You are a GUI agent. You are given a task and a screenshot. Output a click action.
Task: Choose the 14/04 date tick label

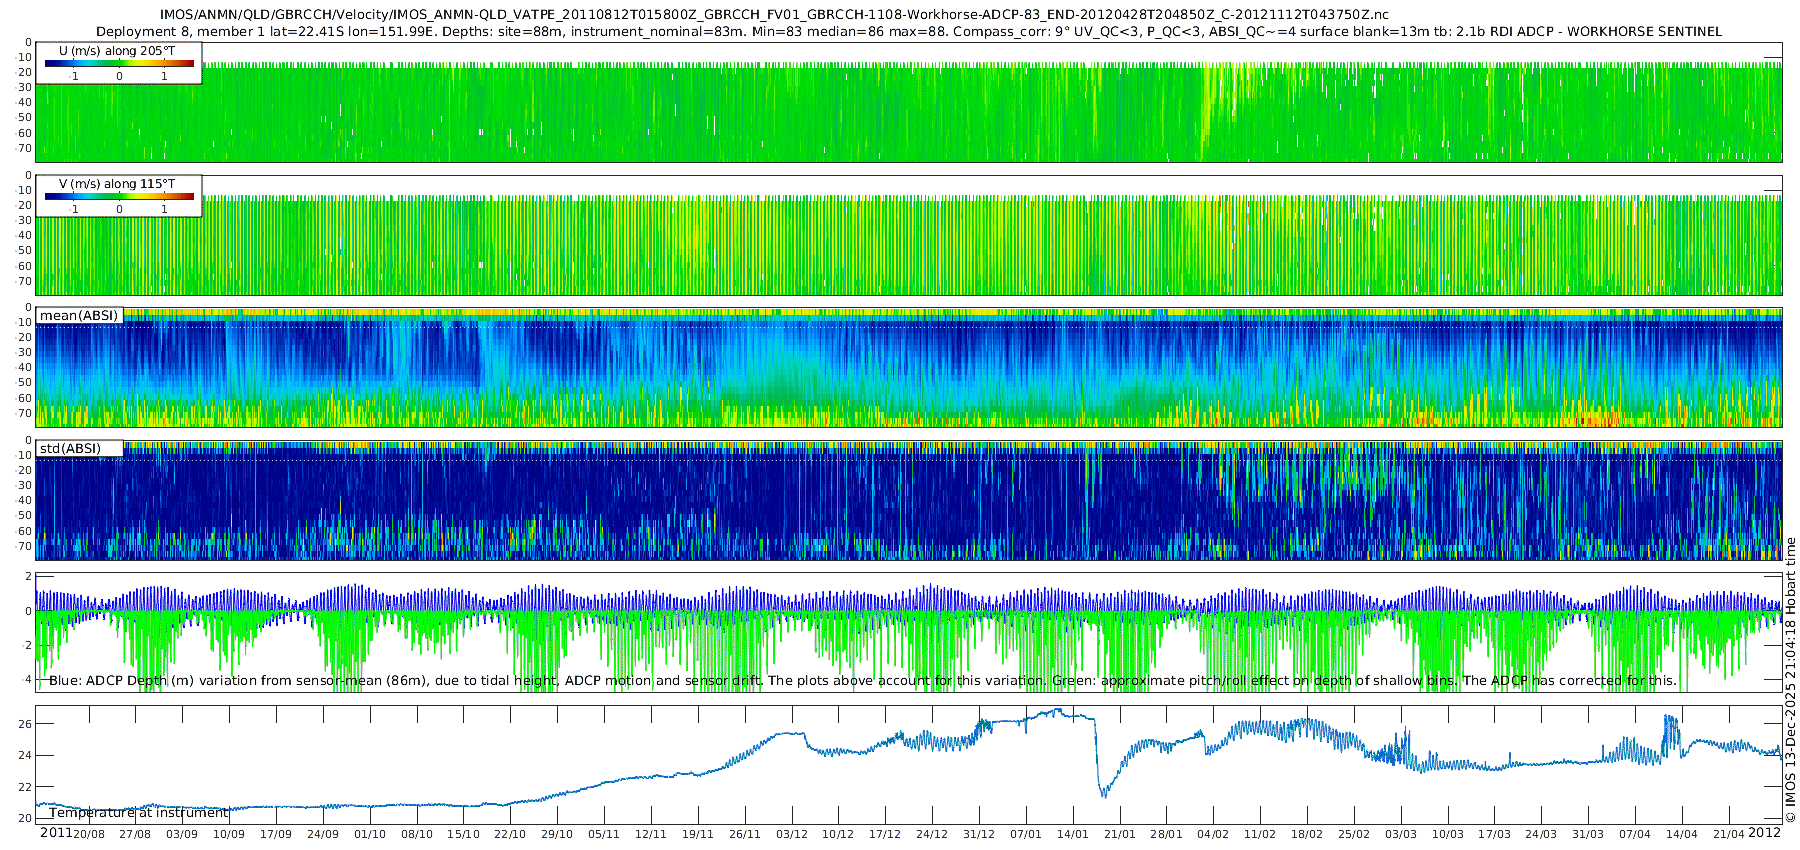point(1681,834)
